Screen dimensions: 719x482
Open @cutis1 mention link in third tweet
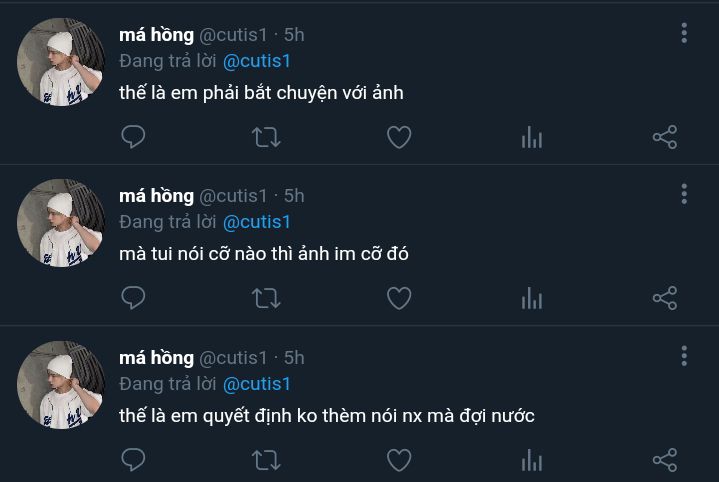click(256, 384)
